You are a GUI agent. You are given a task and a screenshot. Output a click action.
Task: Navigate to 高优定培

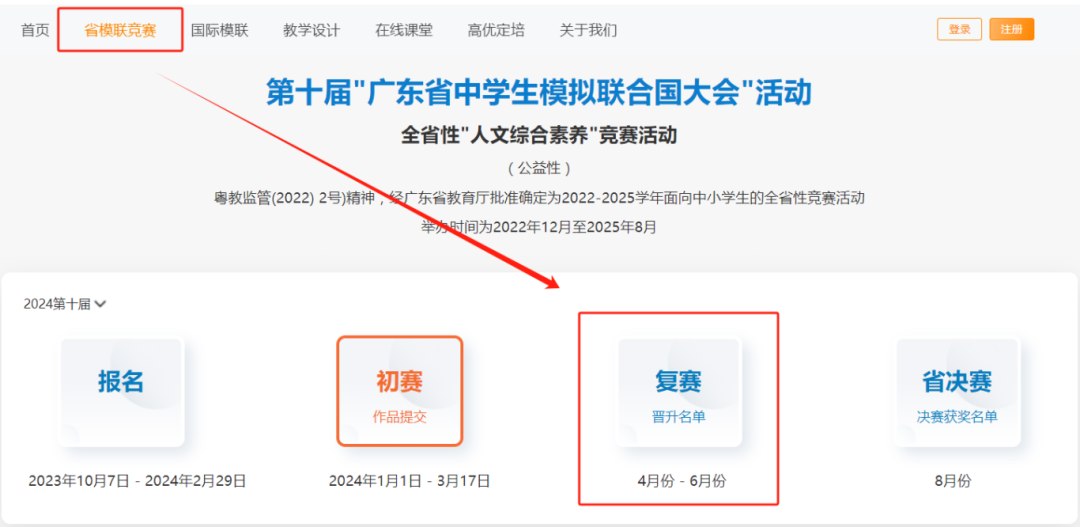[496, 30]
